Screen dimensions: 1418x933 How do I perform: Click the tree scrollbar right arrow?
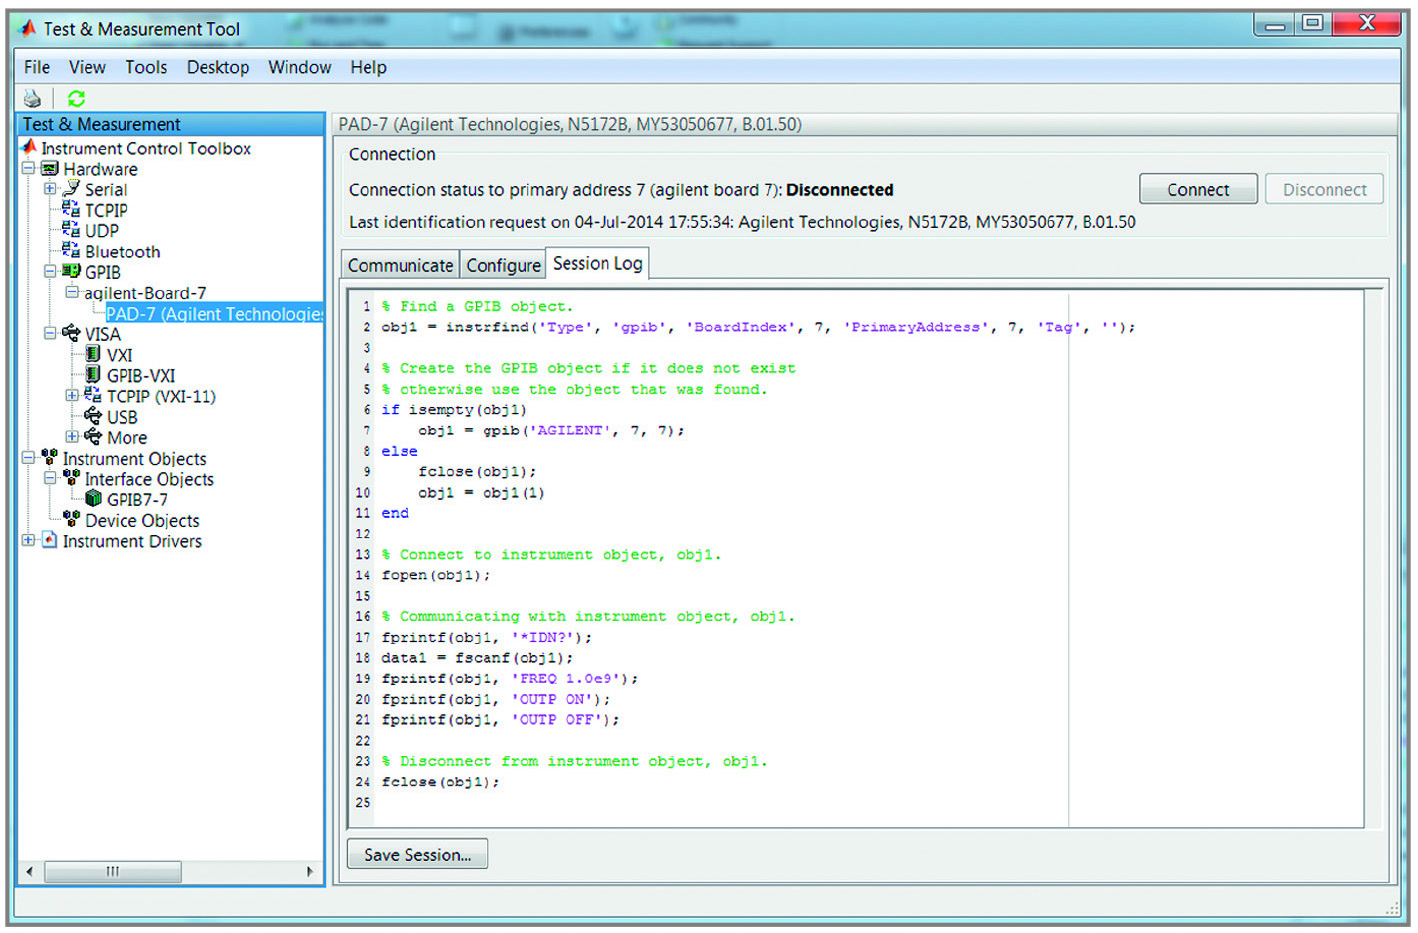[310, 871]
